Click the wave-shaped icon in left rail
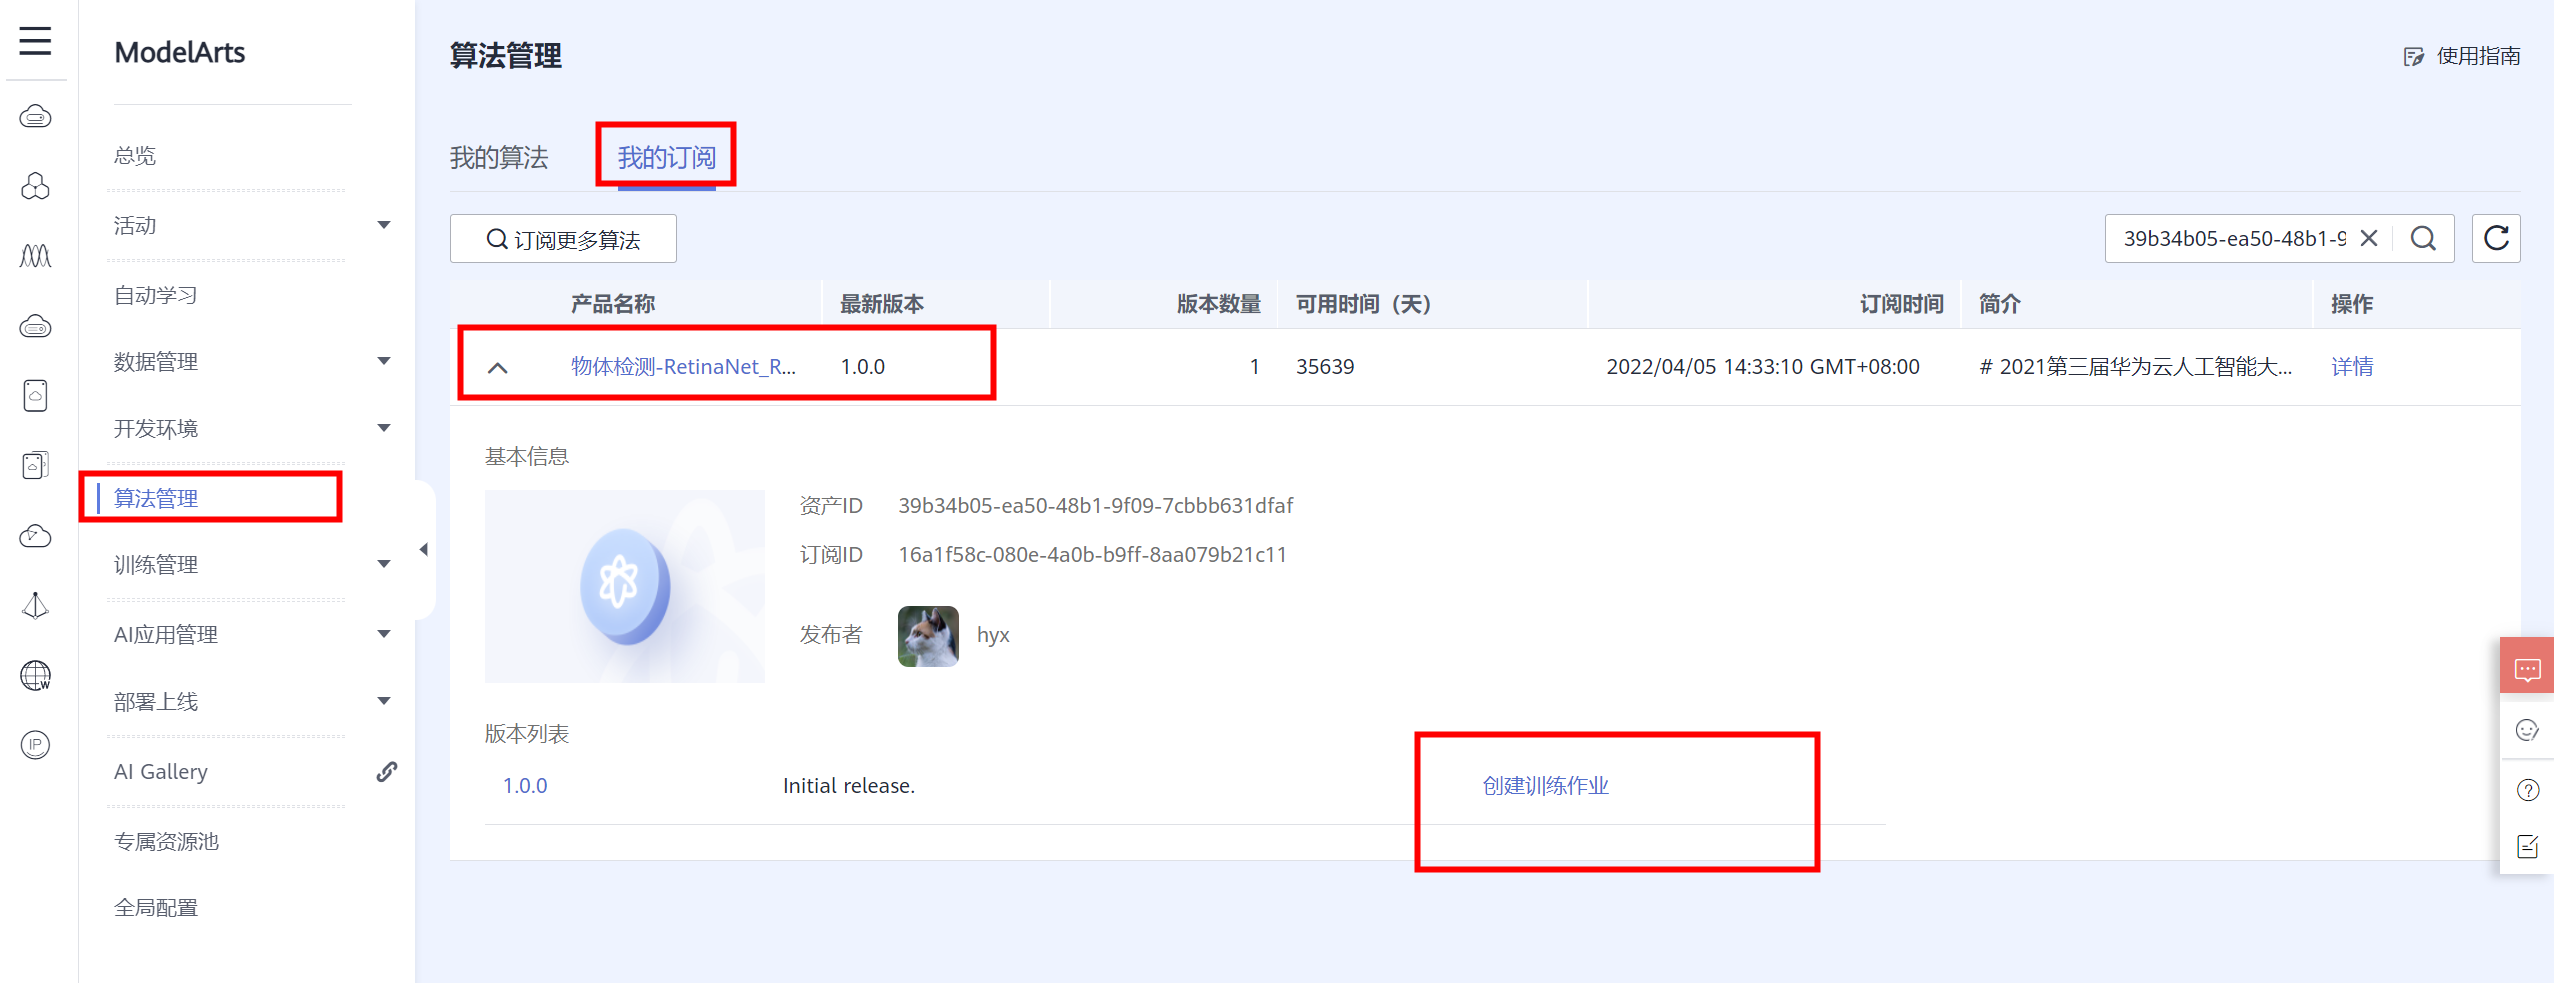Viewport: 2554px width, 983px height. coord(35,256)
